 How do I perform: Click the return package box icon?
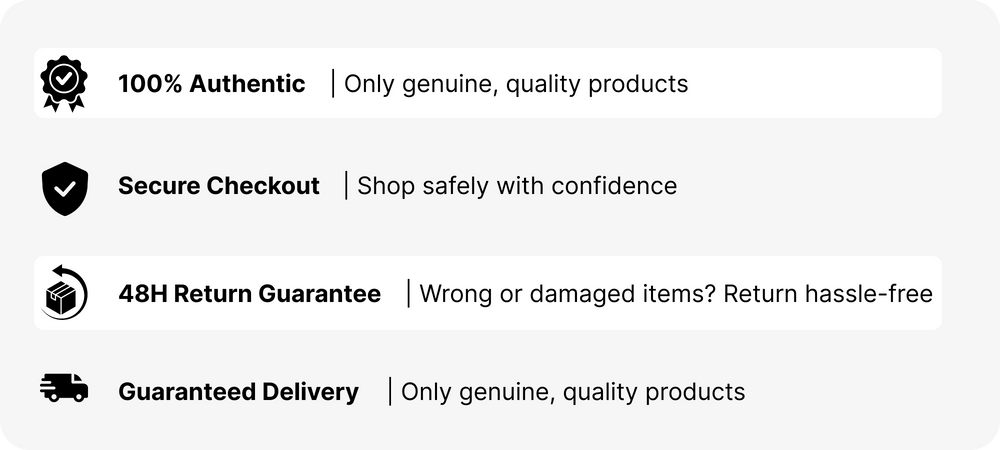[x=64, y=293]
